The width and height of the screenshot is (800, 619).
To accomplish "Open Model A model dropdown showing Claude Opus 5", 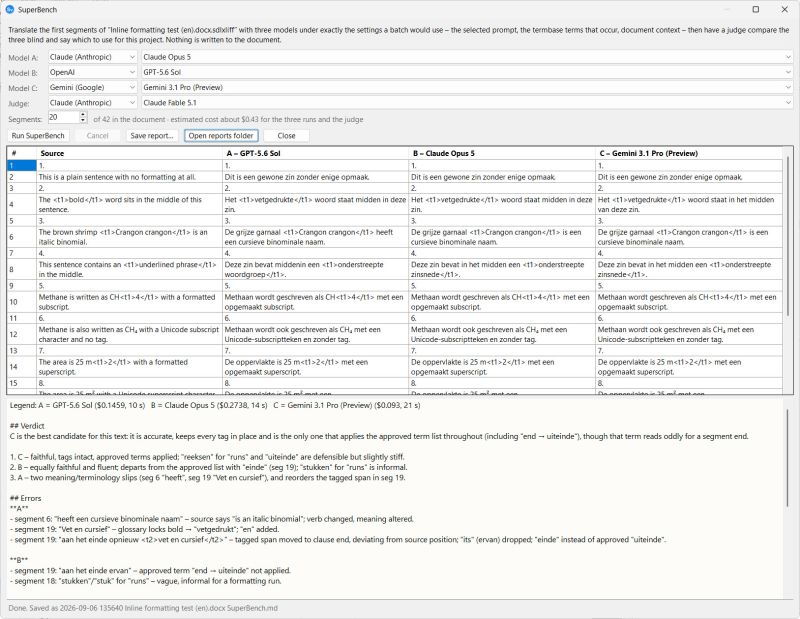I will pyautogui.click(x=467, y=57).
